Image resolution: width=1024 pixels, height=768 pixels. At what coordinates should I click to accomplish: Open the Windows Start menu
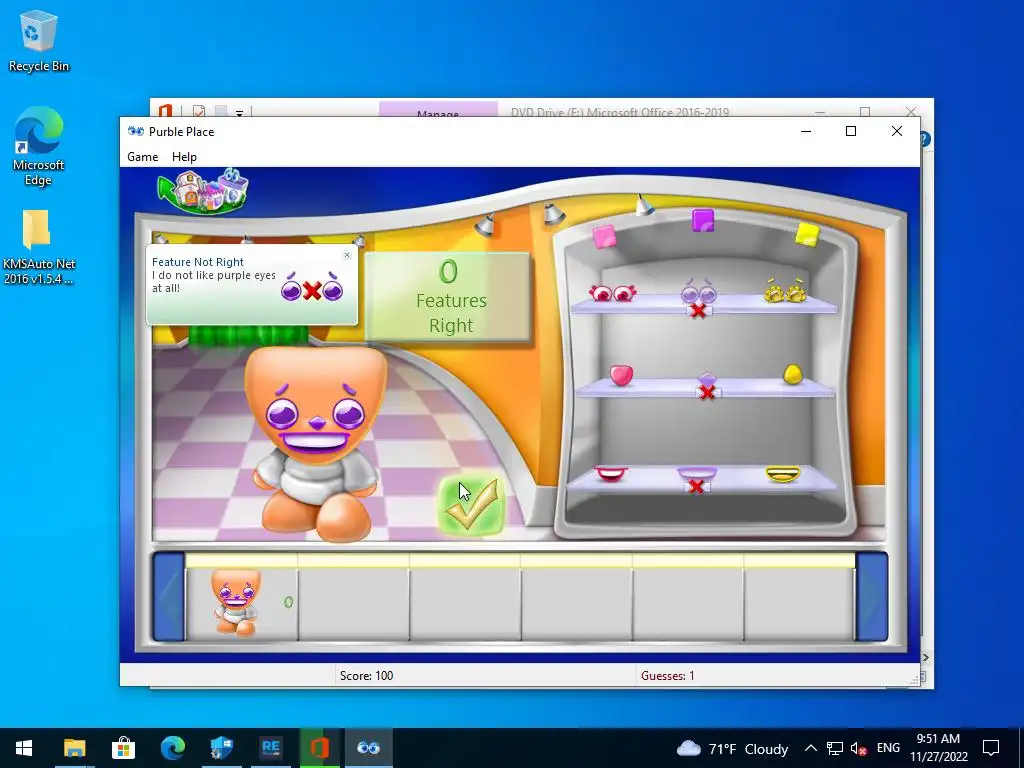(24, 748)
